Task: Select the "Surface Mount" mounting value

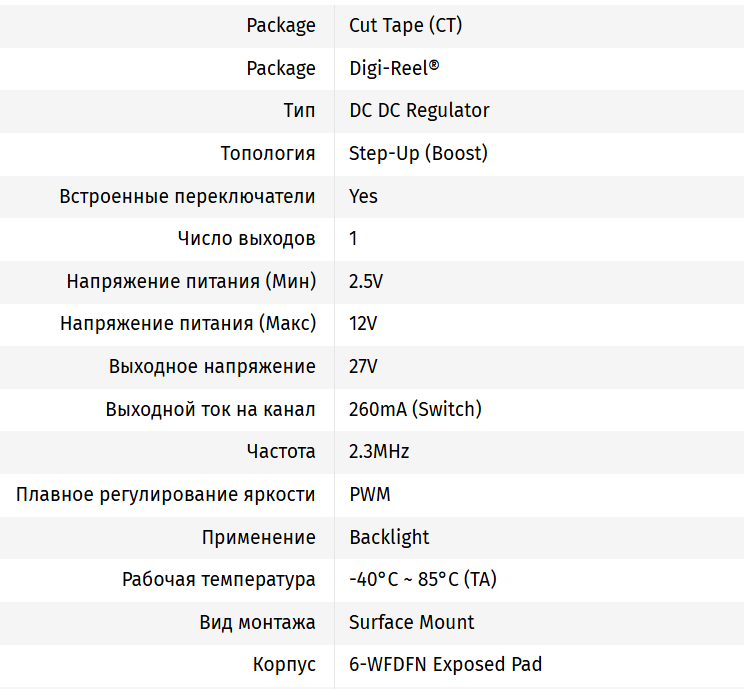Action: [x=411, y=622]
